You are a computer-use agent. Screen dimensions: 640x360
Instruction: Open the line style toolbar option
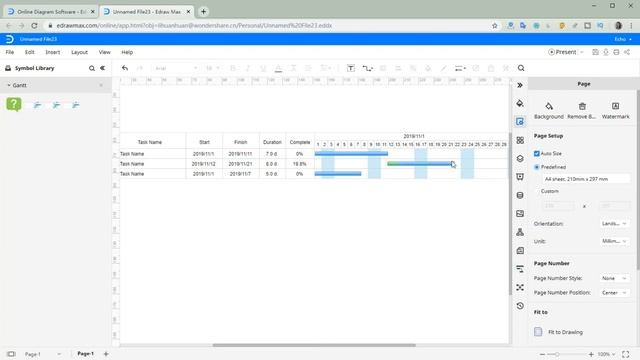(460, 68)
